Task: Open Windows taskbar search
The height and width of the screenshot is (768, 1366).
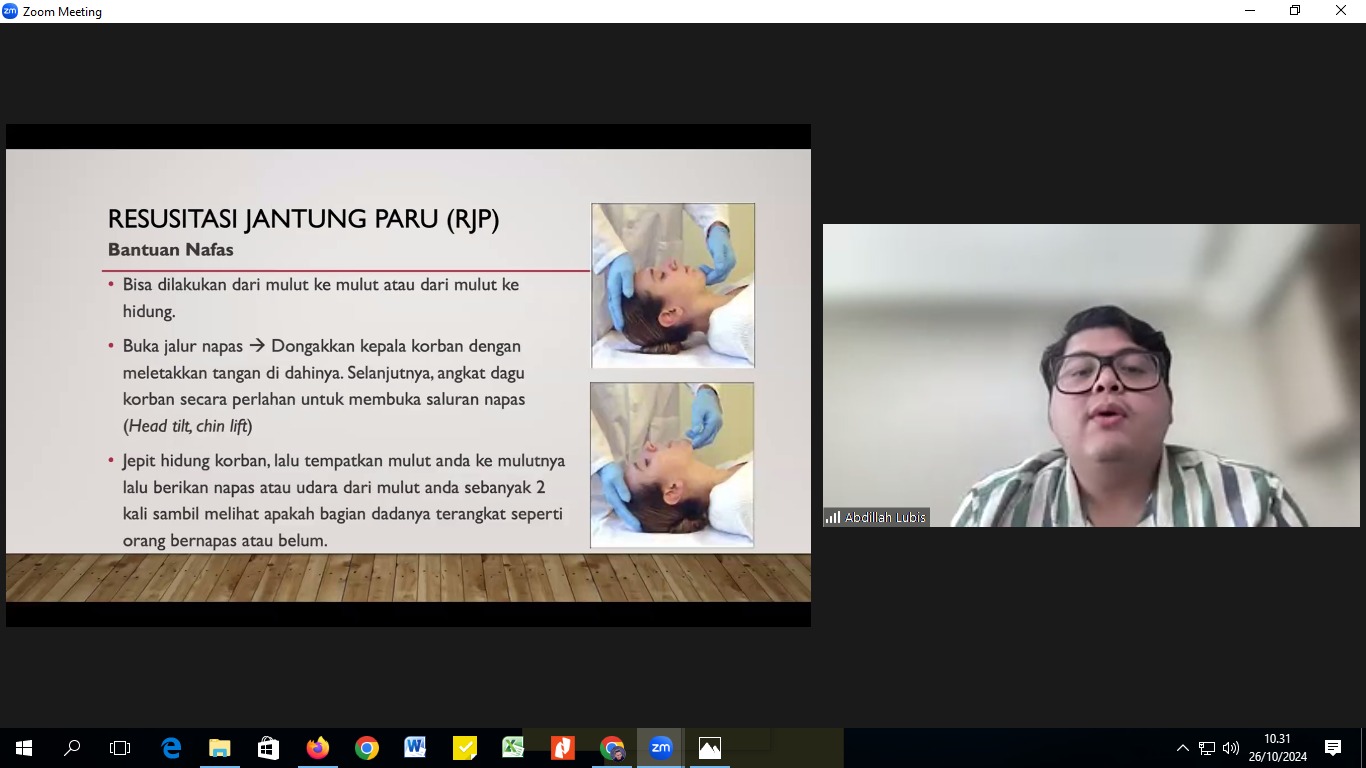Action: [72, 748]
